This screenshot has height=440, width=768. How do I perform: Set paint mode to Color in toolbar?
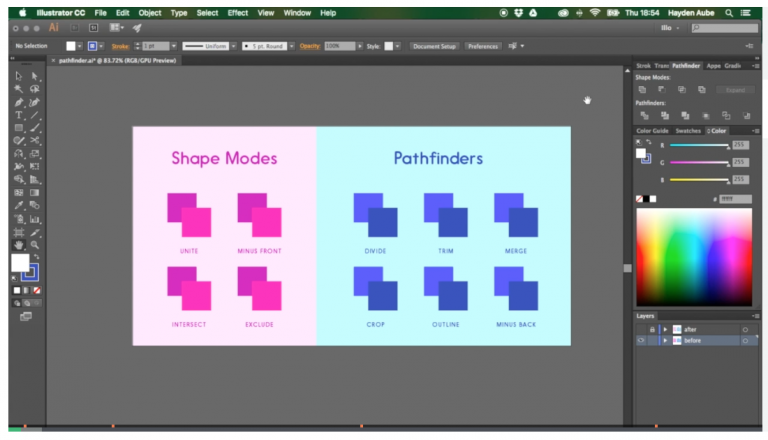tap(17, 291)
